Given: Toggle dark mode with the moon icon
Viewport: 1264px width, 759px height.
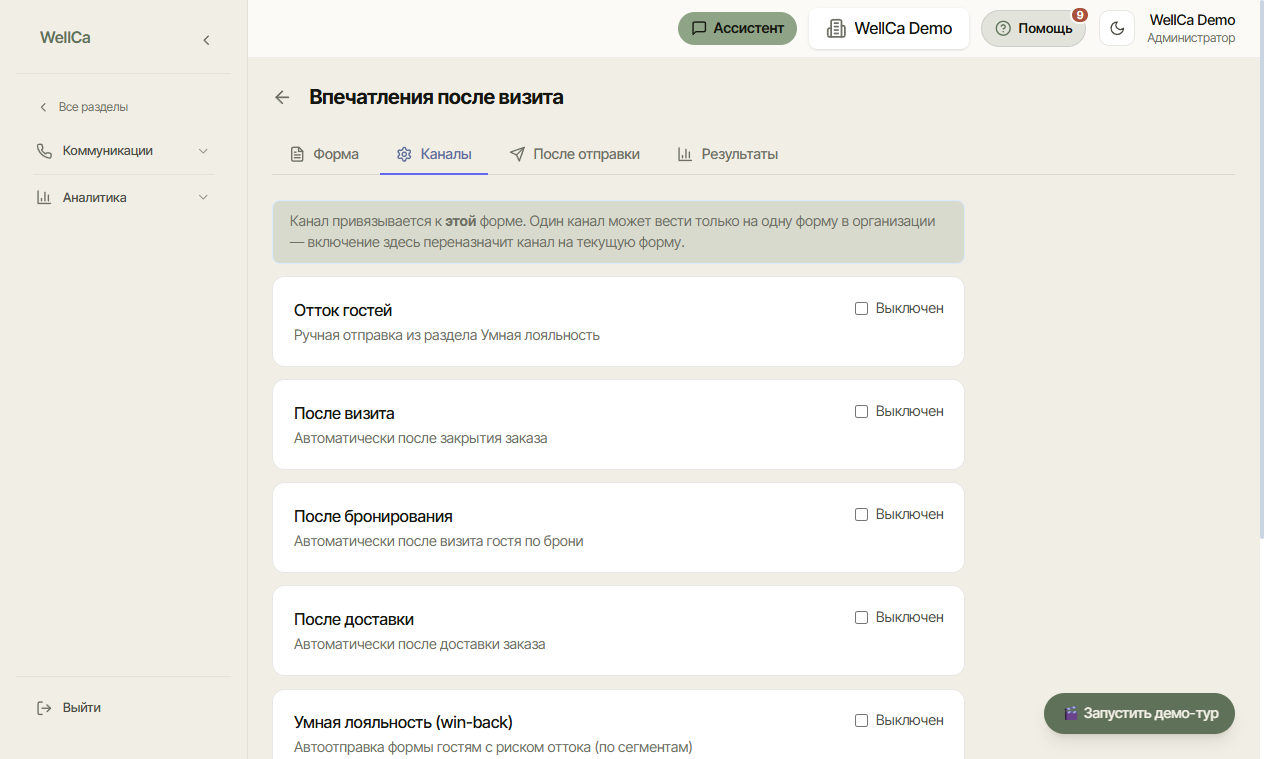Looking at the screenshot, I should [x=1117, y=28].
